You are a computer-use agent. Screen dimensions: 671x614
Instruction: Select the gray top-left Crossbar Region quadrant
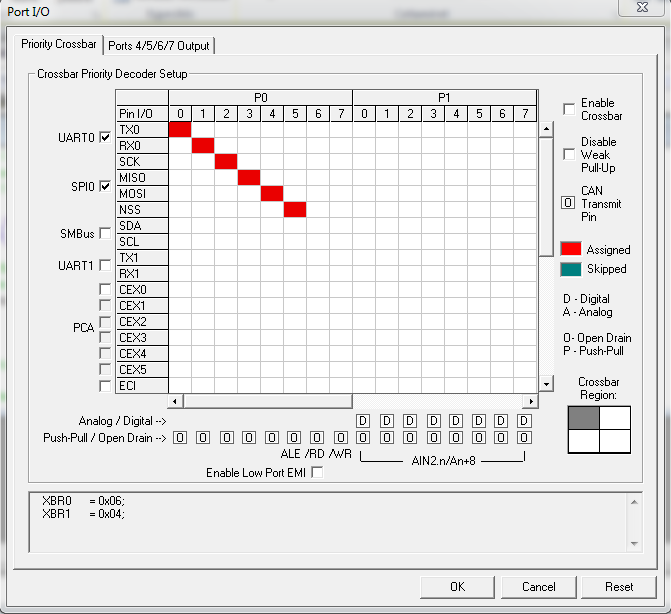tap(584, 418)
